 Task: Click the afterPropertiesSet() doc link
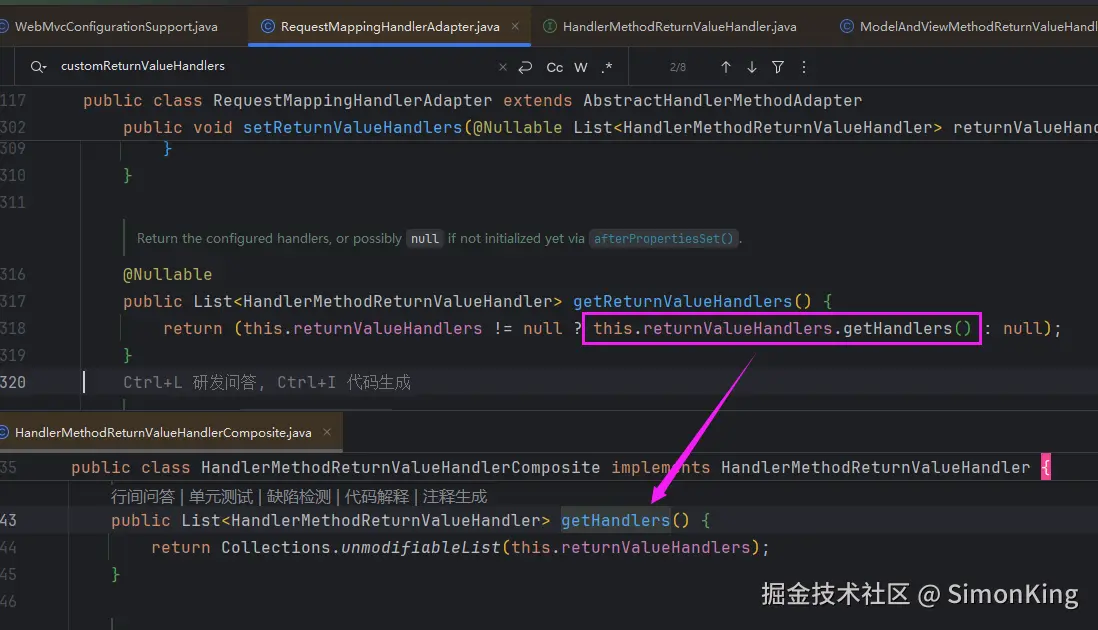click(x=664, y=239)
